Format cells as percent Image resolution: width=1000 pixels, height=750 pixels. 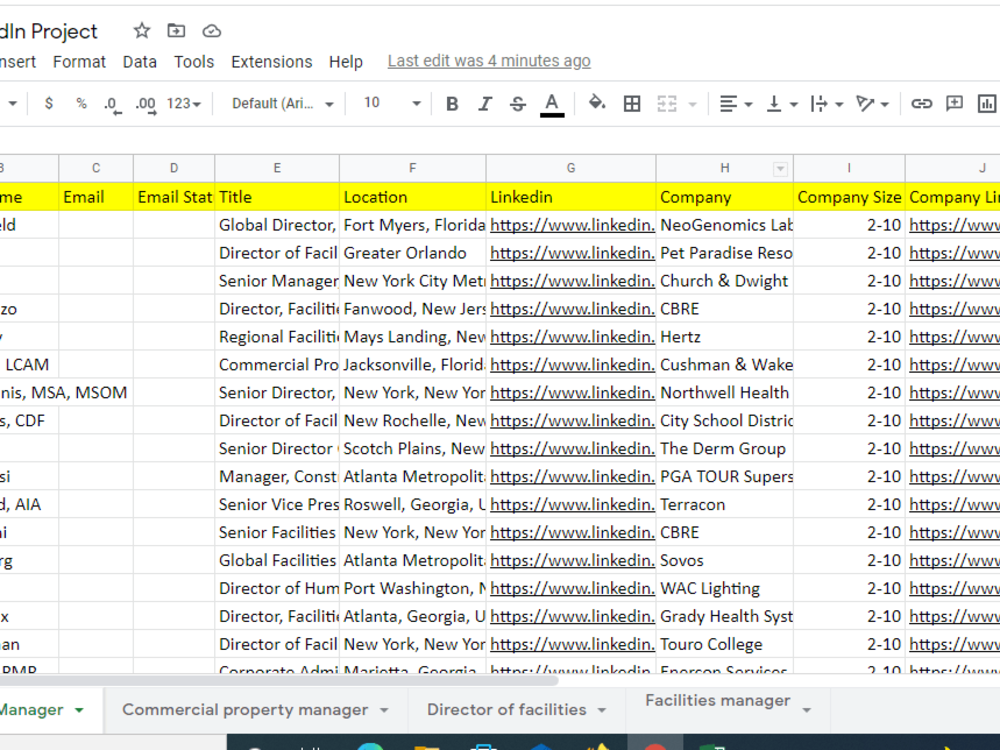pos(81,103)
